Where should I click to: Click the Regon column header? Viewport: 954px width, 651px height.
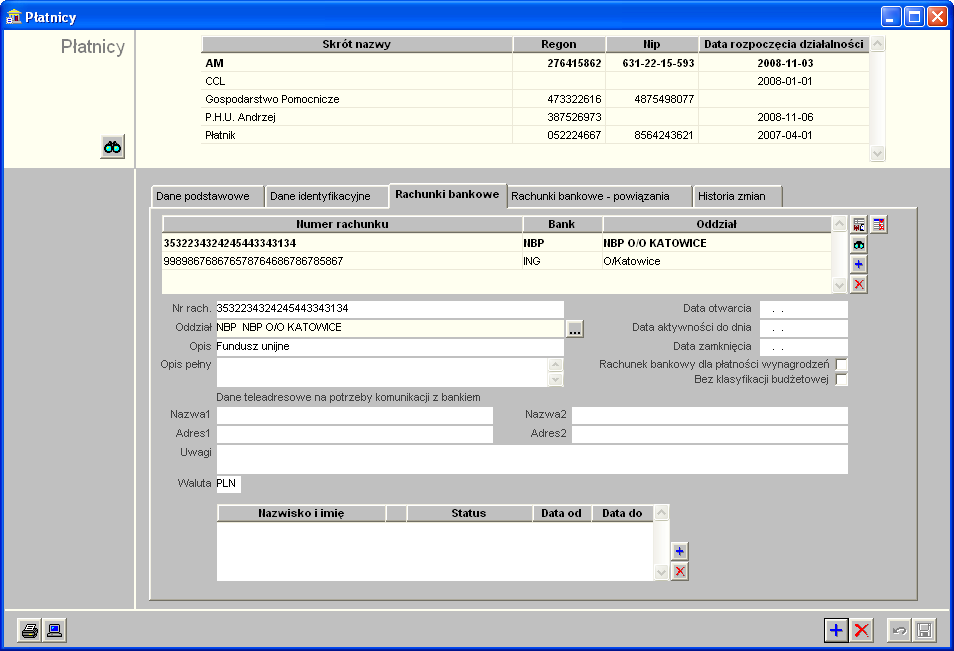tap(559, 44)
